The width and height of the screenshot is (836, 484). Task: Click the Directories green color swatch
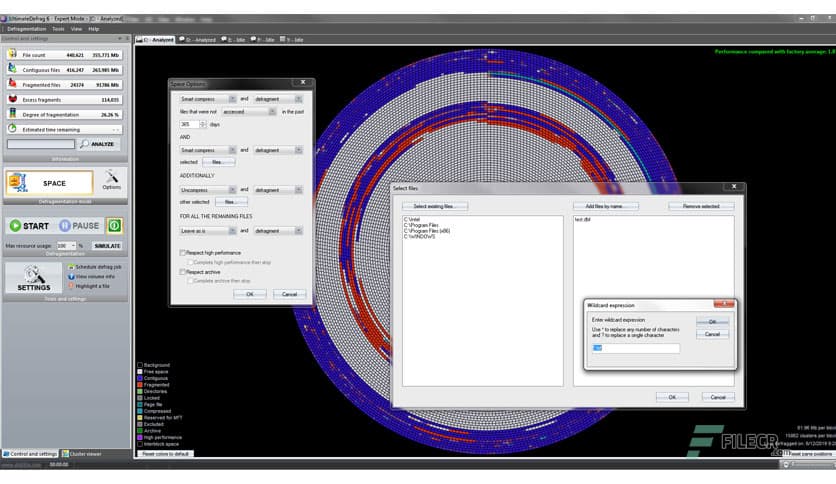click(140, 391)
